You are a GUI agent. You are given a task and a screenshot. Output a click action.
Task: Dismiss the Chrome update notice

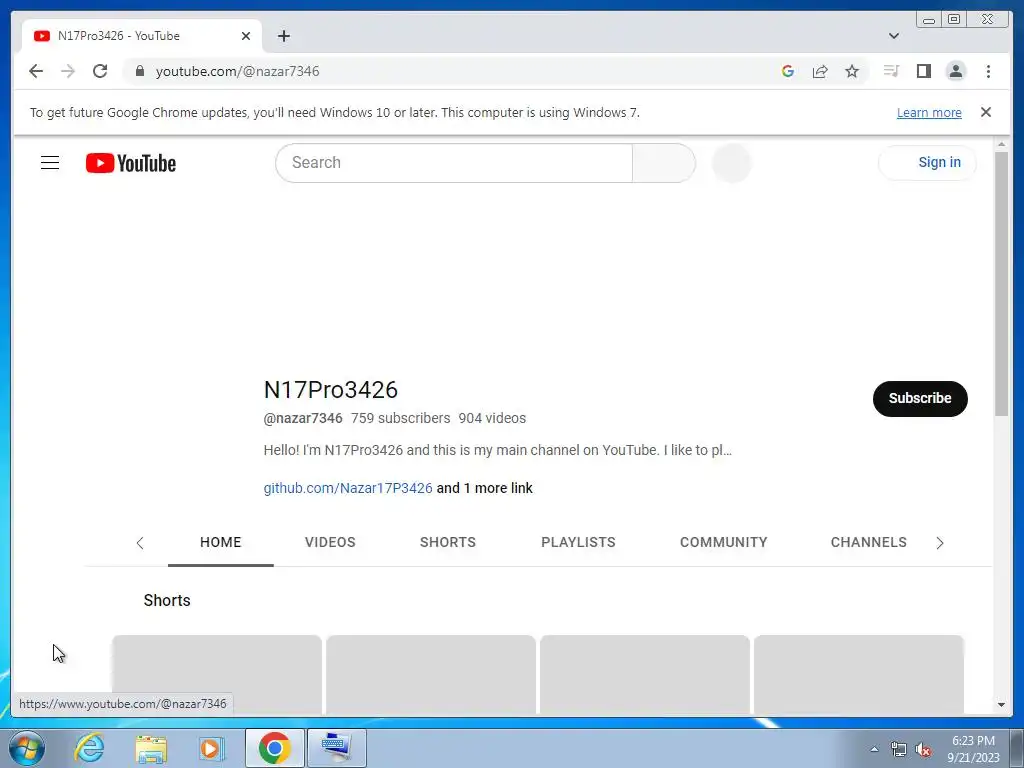point(985,112)
